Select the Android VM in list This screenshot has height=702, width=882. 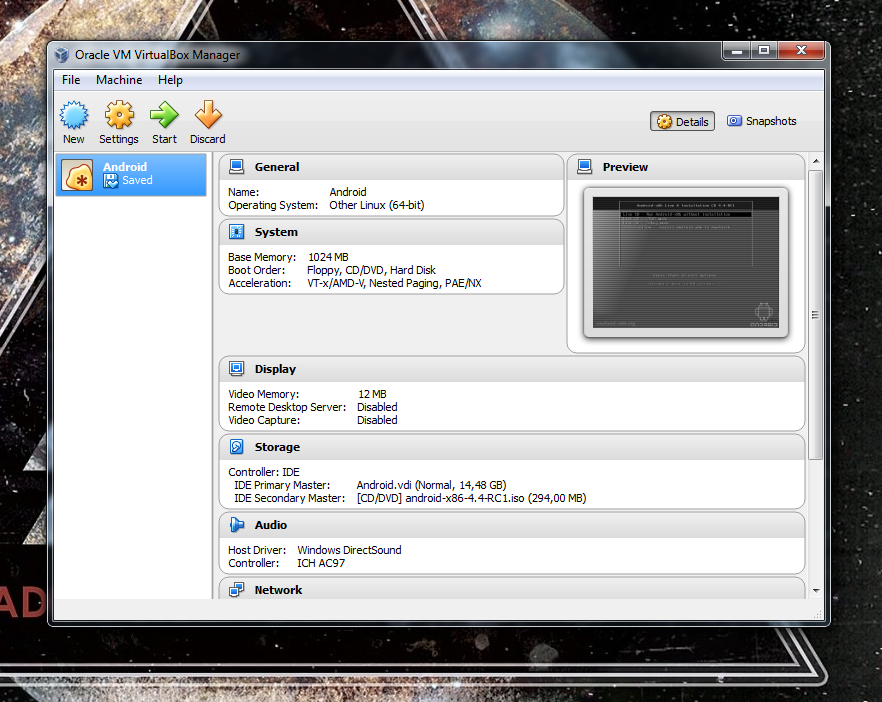[131, 175]
